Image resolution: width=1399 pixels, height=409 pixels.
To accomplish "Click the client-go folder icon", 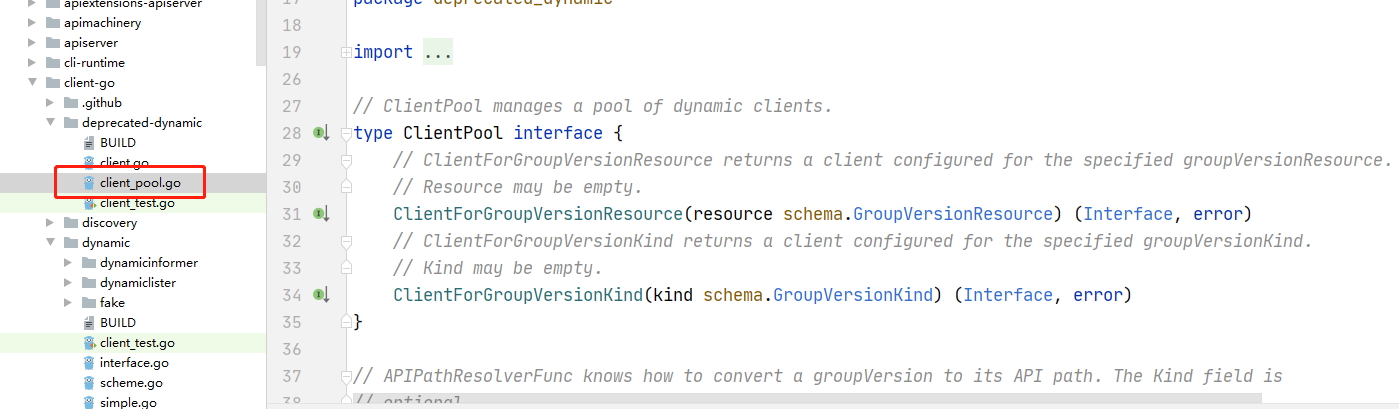I will coord(52,83).
